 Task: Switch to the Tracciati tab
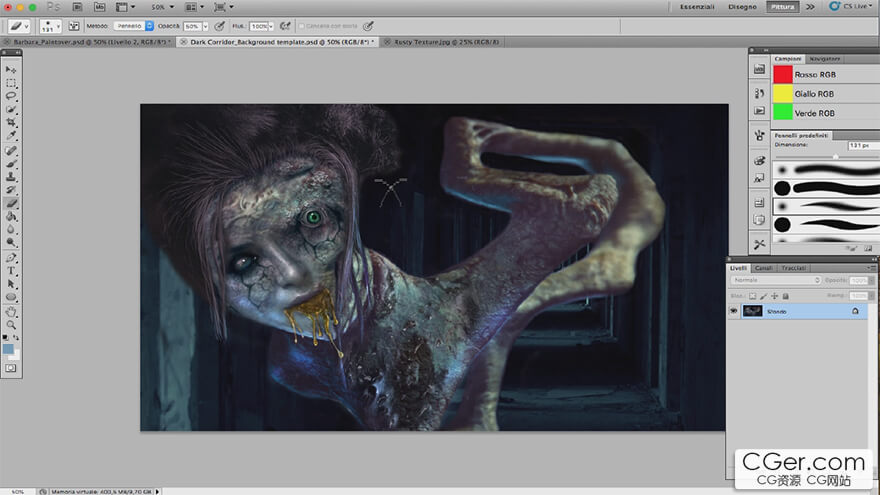point(794,268)
